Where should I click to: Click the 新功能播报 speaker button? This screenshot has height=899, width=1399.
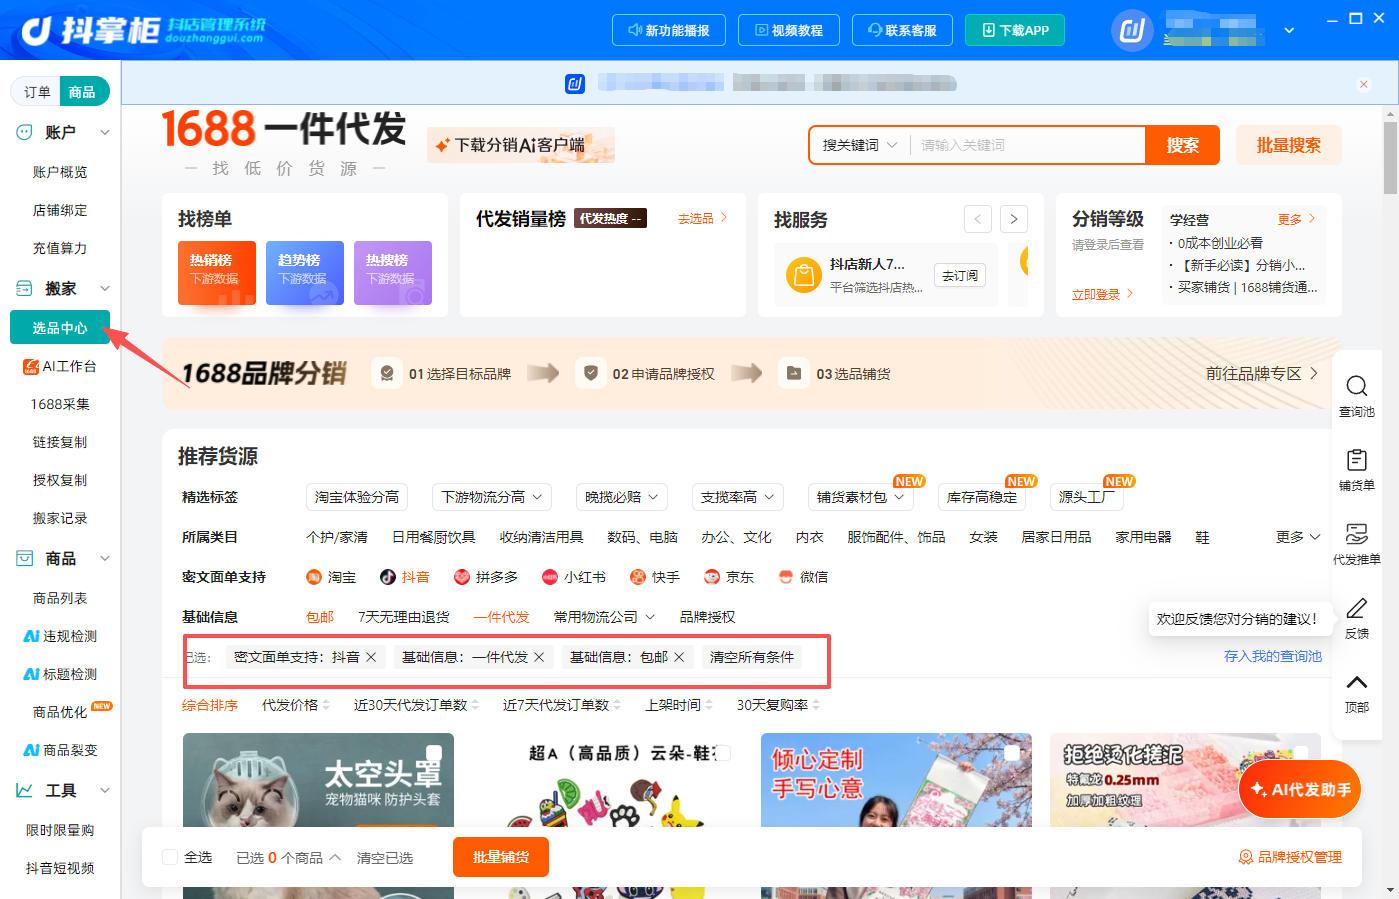point(668,30)
